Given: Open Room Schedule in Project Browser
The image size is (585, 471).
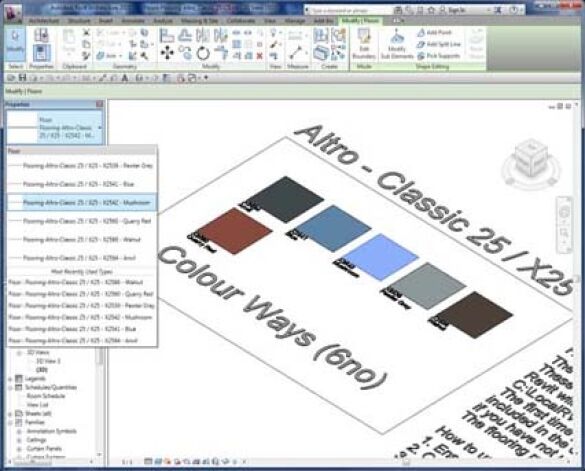Looking at the screenshot, I should [46, 396].
